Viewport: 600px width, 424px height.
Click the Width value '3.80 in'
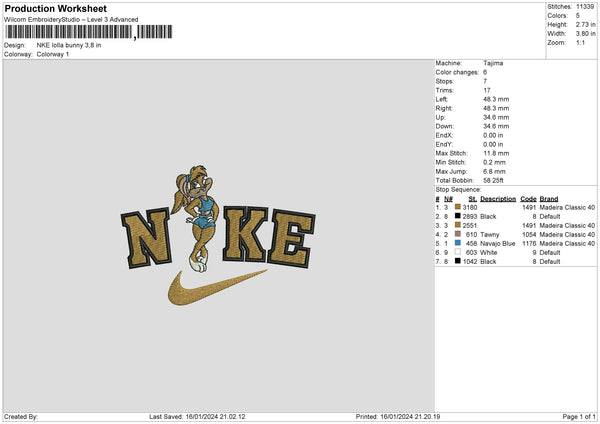585,34
